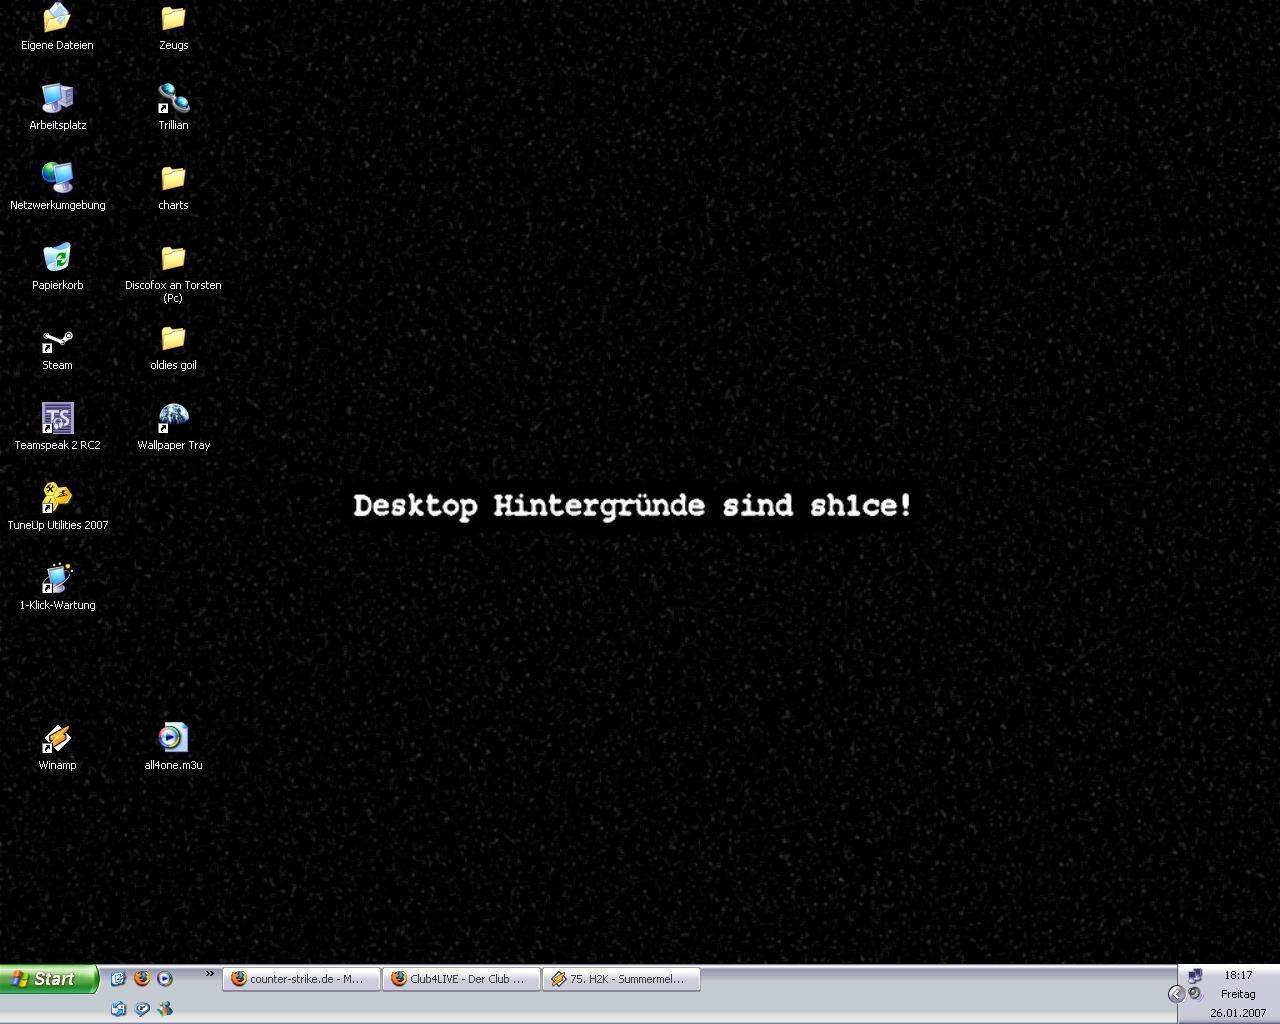
Task: Switch to counter-strike.de Firefox window
Action: pyautogui.click(x=303, y=979)
